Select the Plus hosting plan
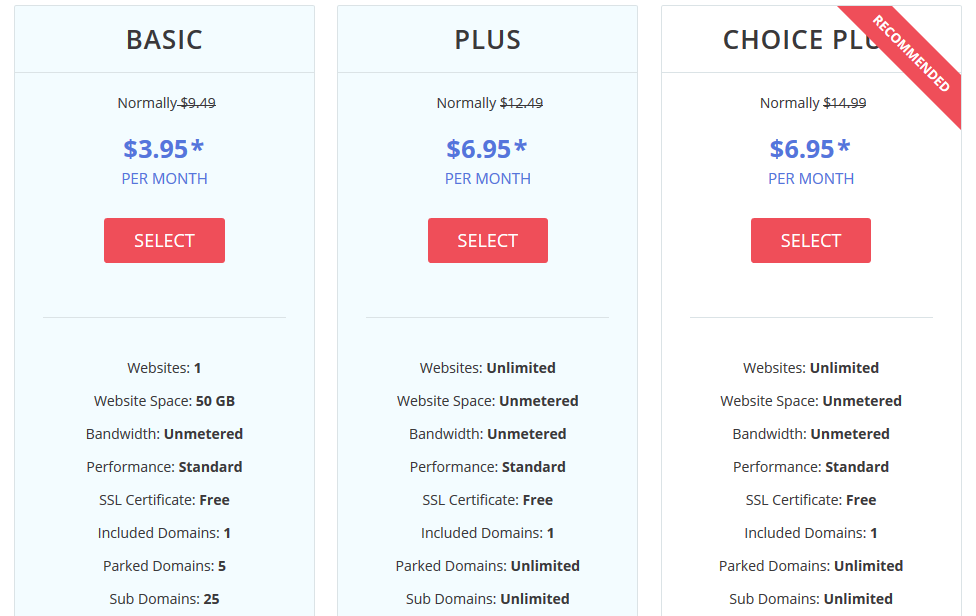 487,240
